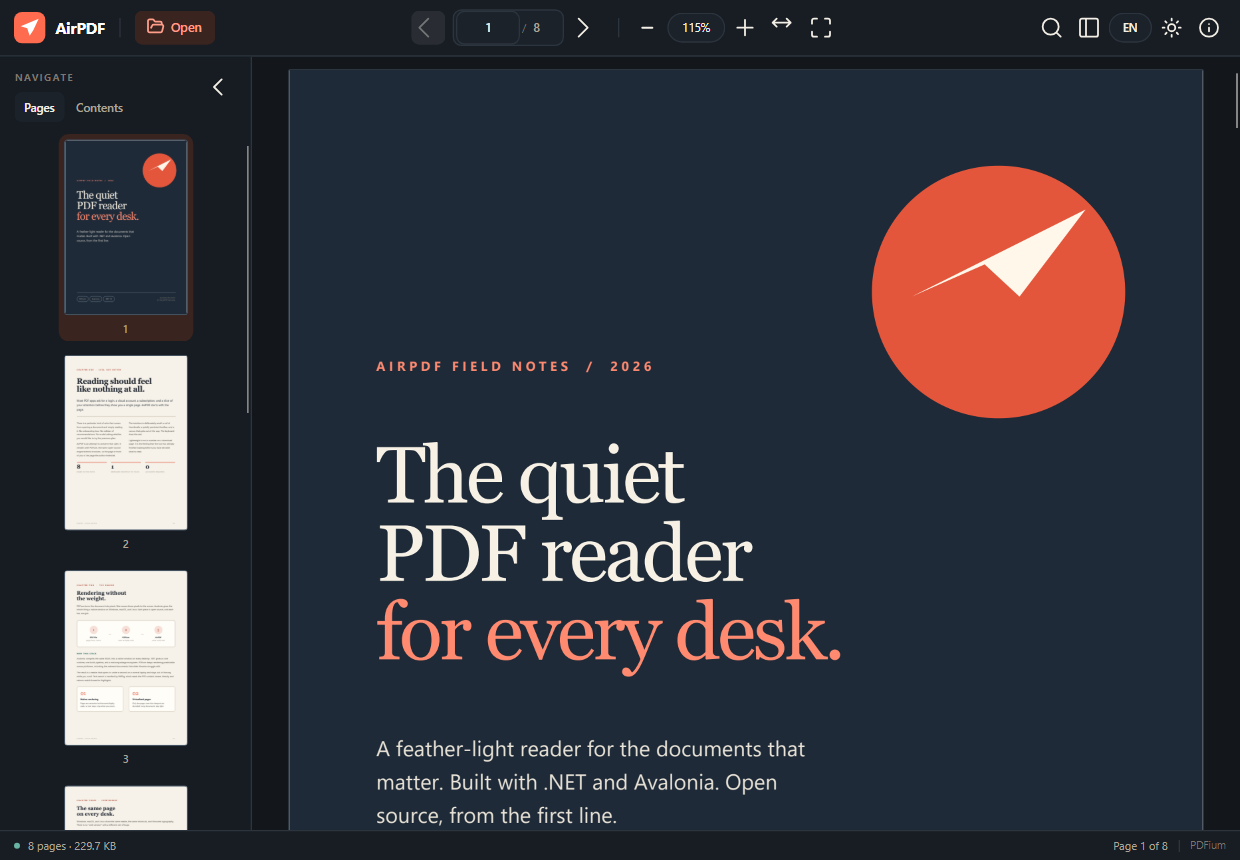Go to next page arrow
Viewport: 1240px width, 860px height.
coord(583,28)
